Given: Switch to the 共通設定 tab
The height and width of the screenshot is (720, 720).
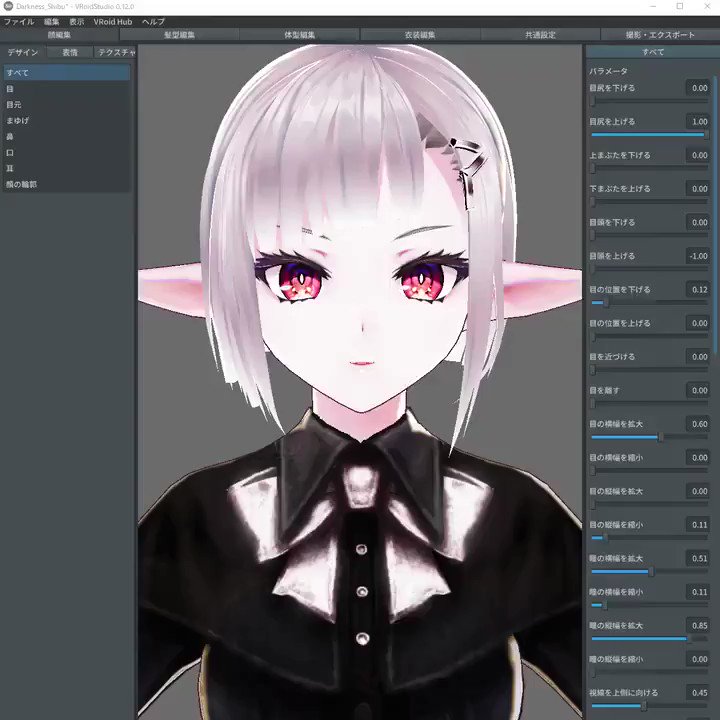Looking at the screenshot, I should pos(540,35).
